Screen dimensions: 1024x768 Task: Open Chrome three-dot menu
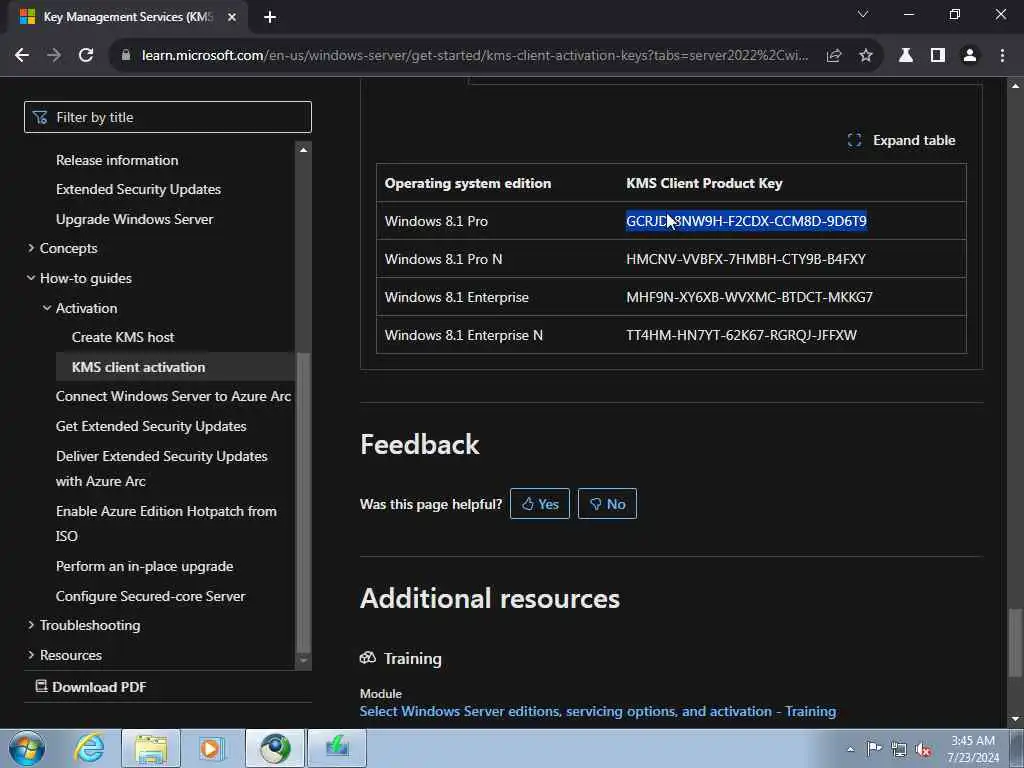[x=1002, y=56]
